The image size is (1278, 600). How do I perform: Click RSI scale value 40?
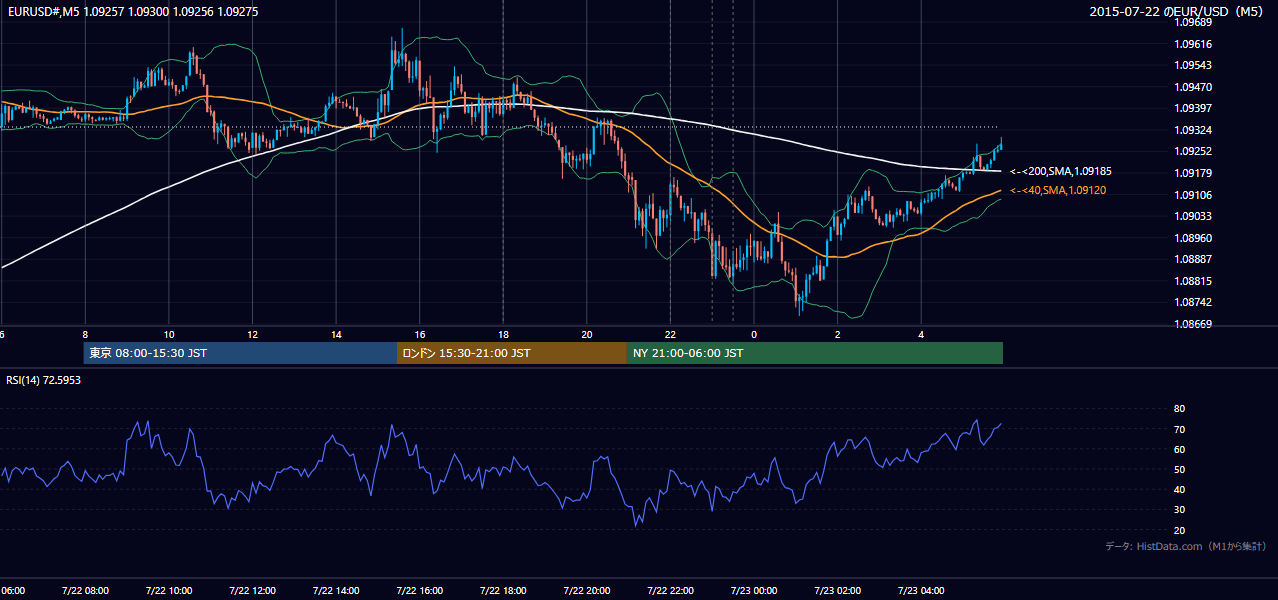point(1179,489)
